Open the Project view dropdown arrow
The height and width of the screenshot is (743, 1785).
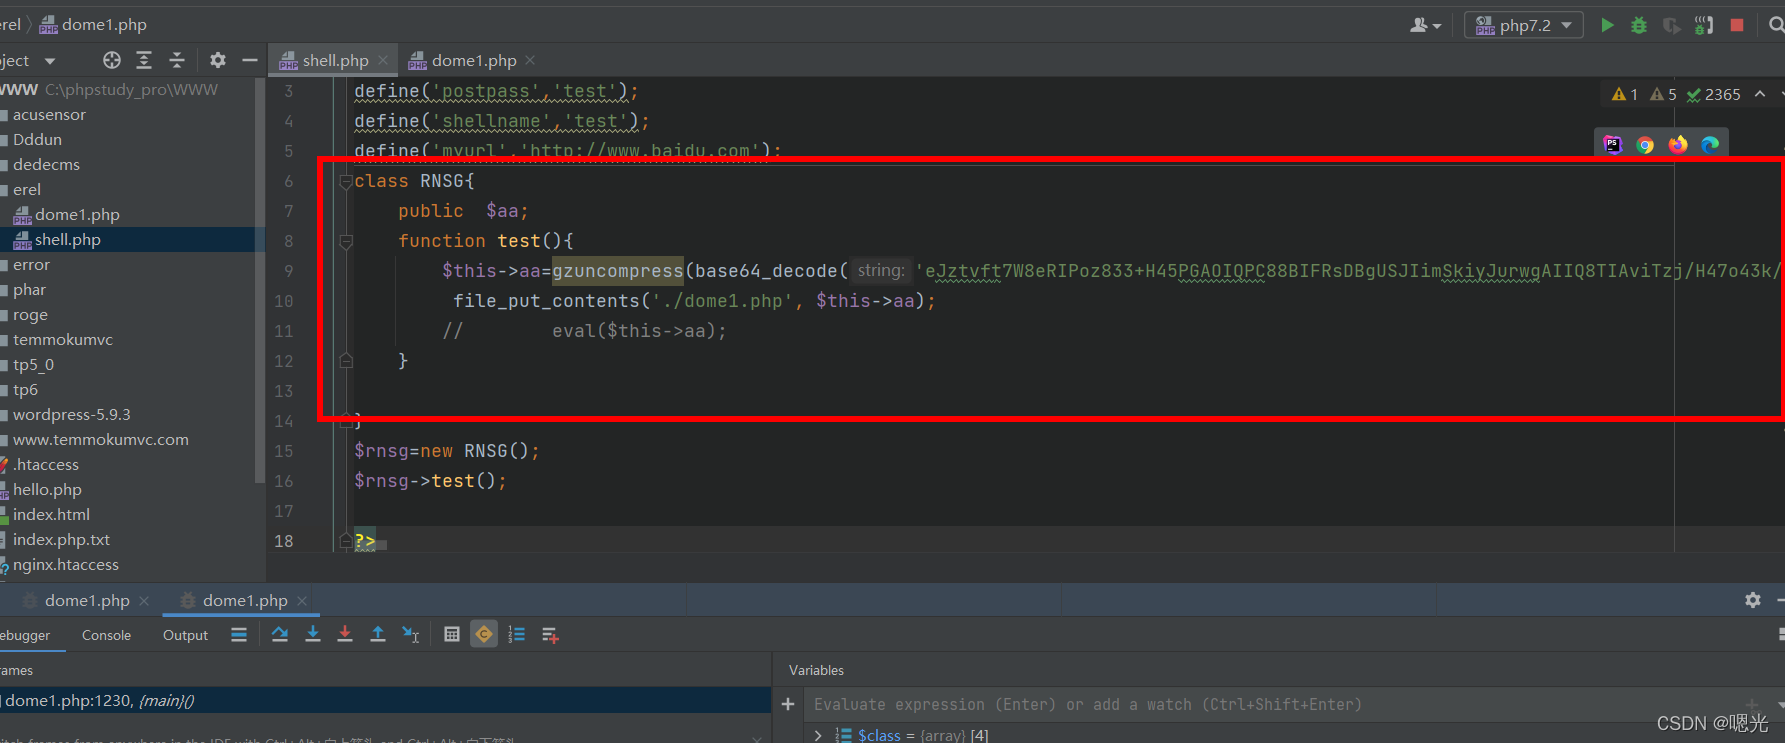tap(50, 61)
